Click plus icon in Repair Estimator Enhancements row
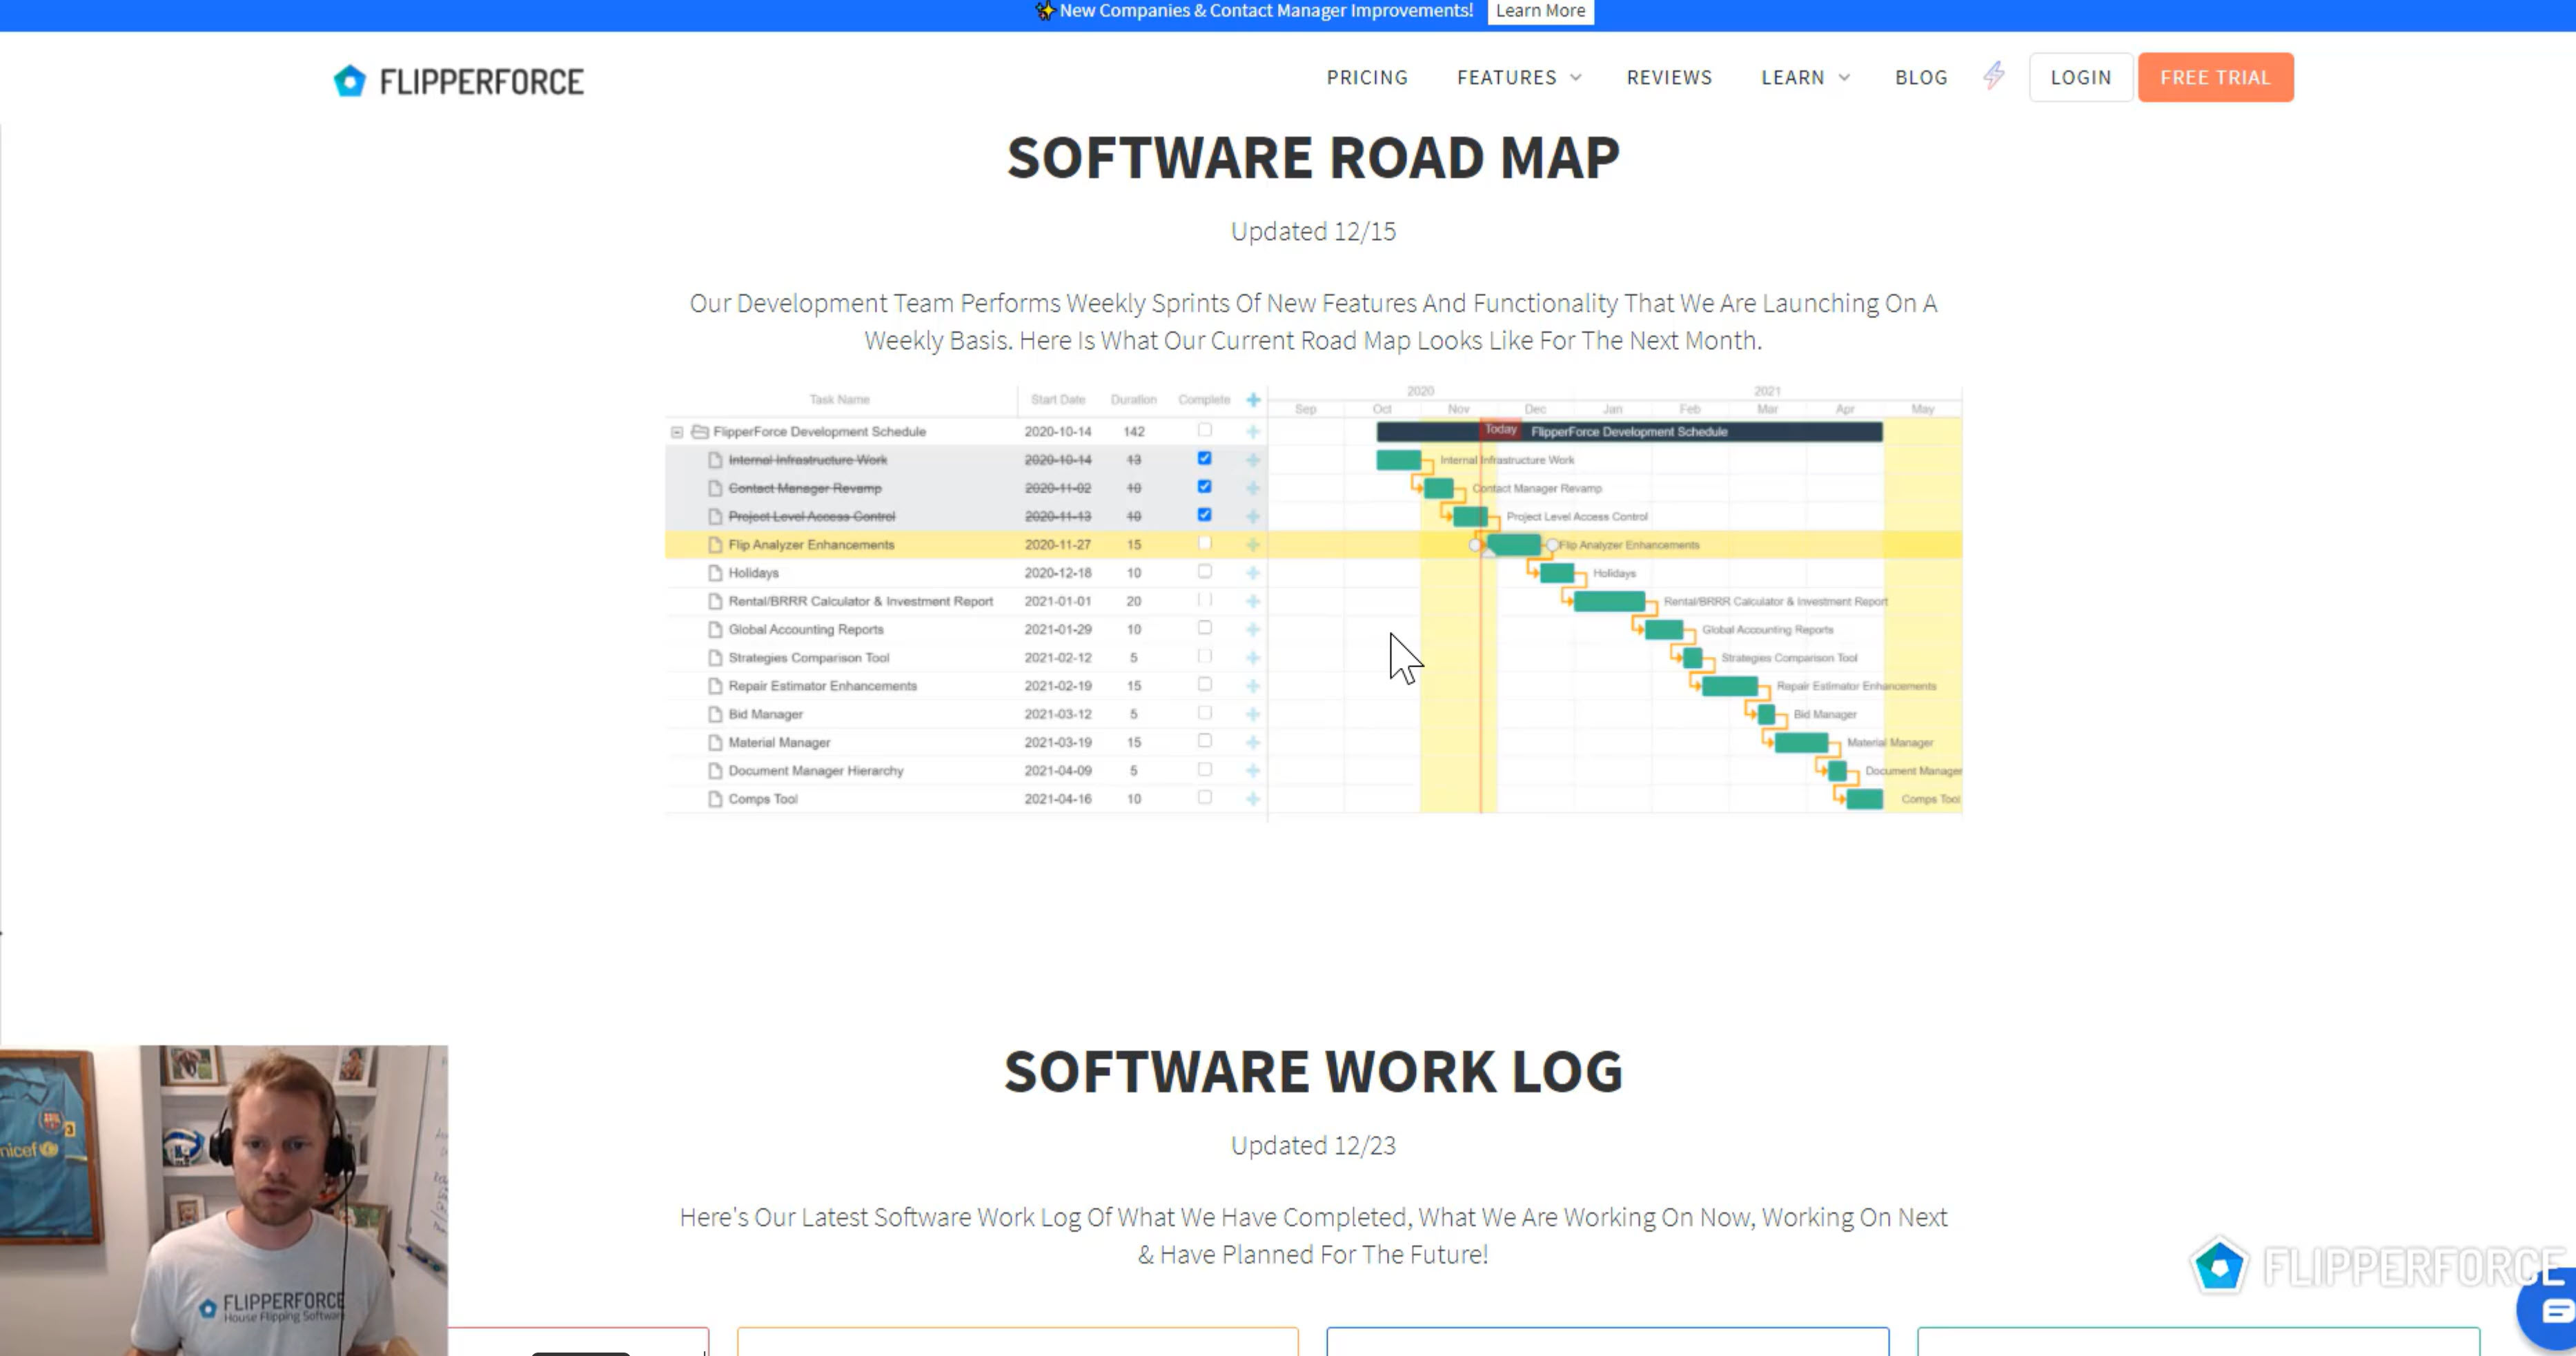2576x1356 pixels. 1253,685
